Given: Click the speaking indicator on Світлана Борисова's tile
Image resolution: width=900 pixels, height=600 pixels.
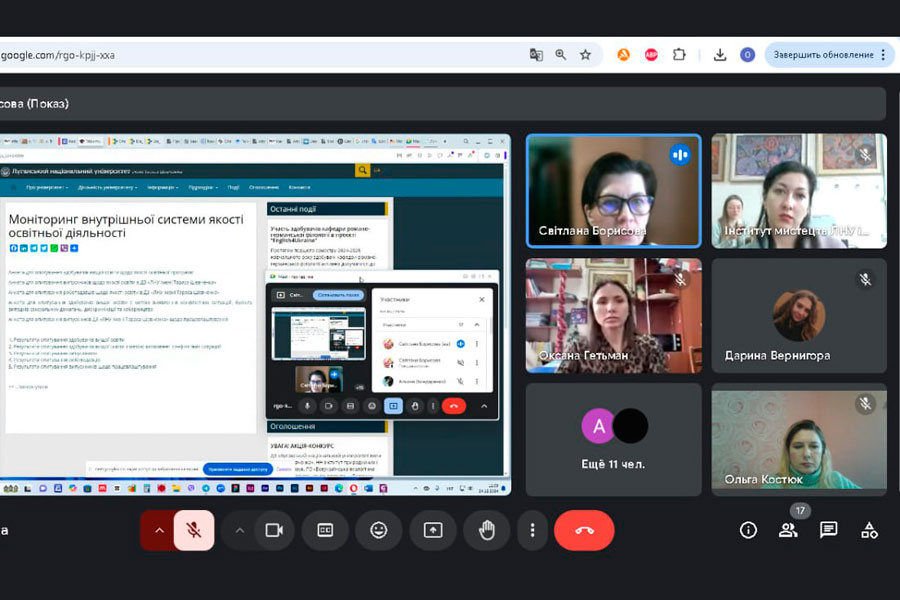Looking at the screenshot, I should tap(680, 154).
